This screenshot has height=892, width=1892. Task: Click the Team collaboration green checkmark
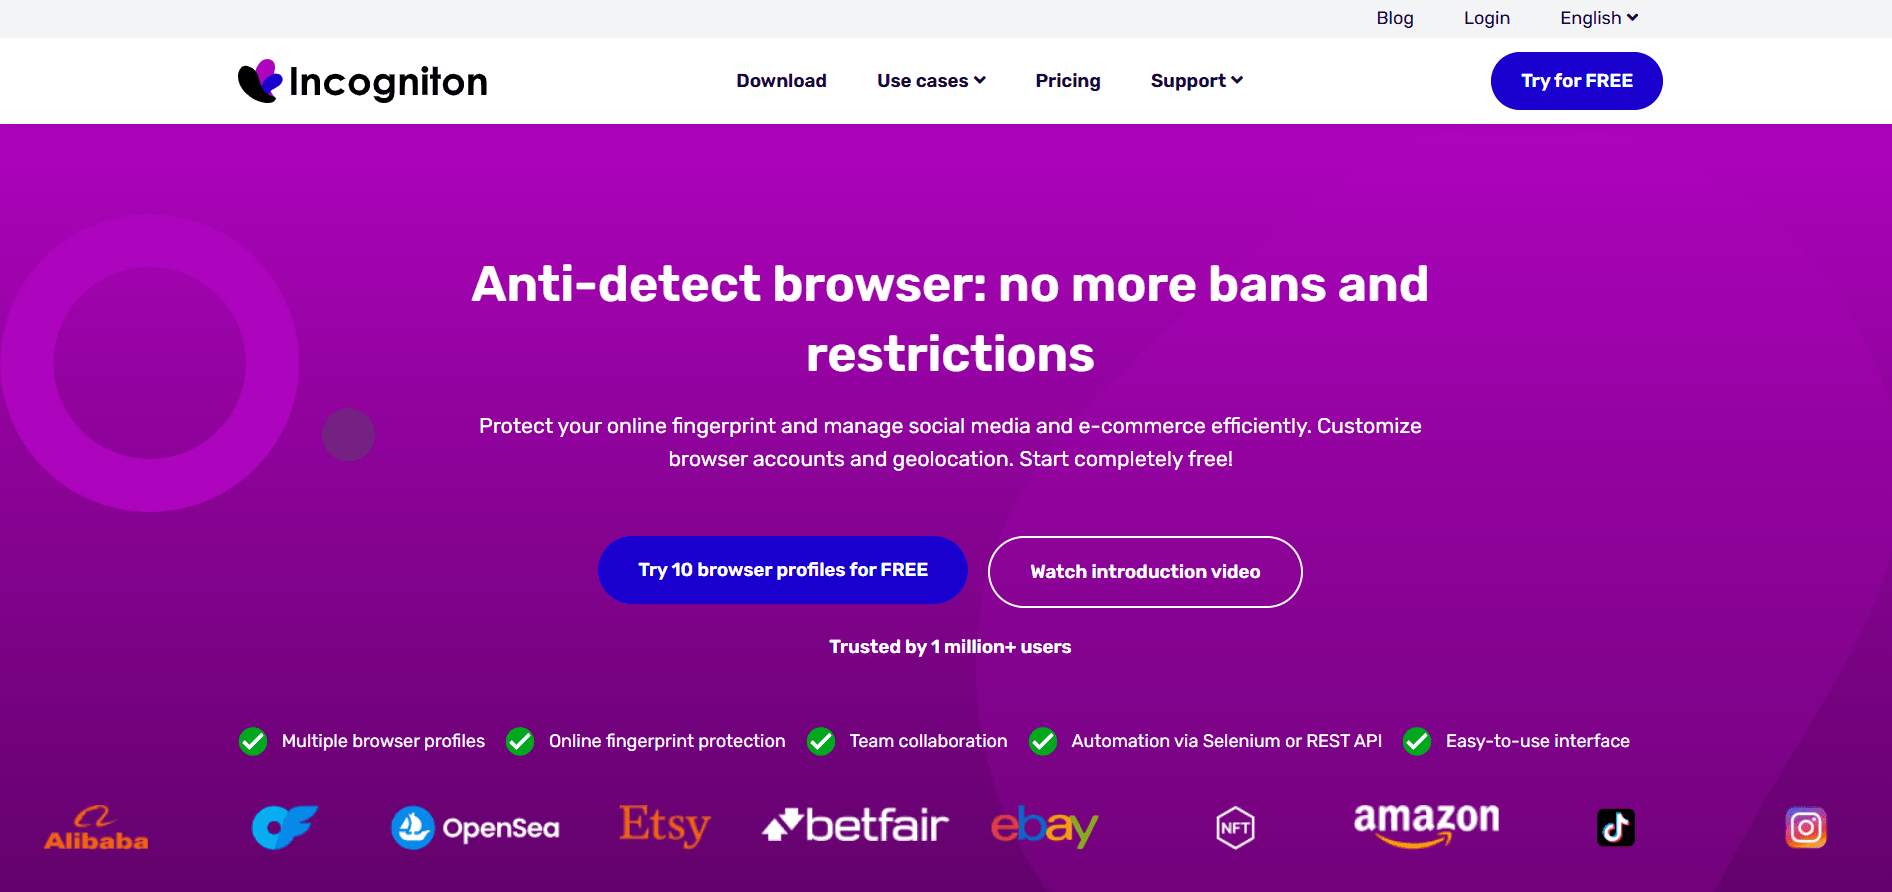click(x=821, y=741)
